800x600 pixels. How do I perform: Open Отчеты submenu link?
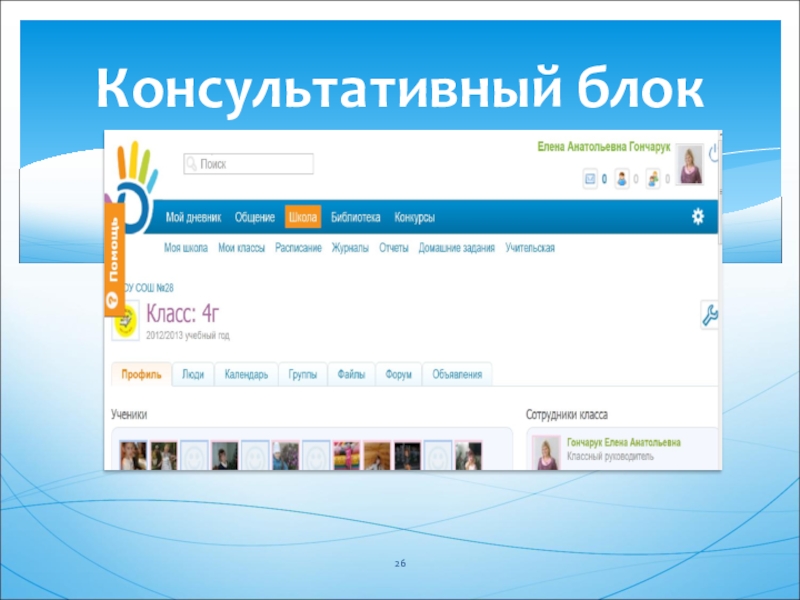pyautogui.click(x=393, y=248)
